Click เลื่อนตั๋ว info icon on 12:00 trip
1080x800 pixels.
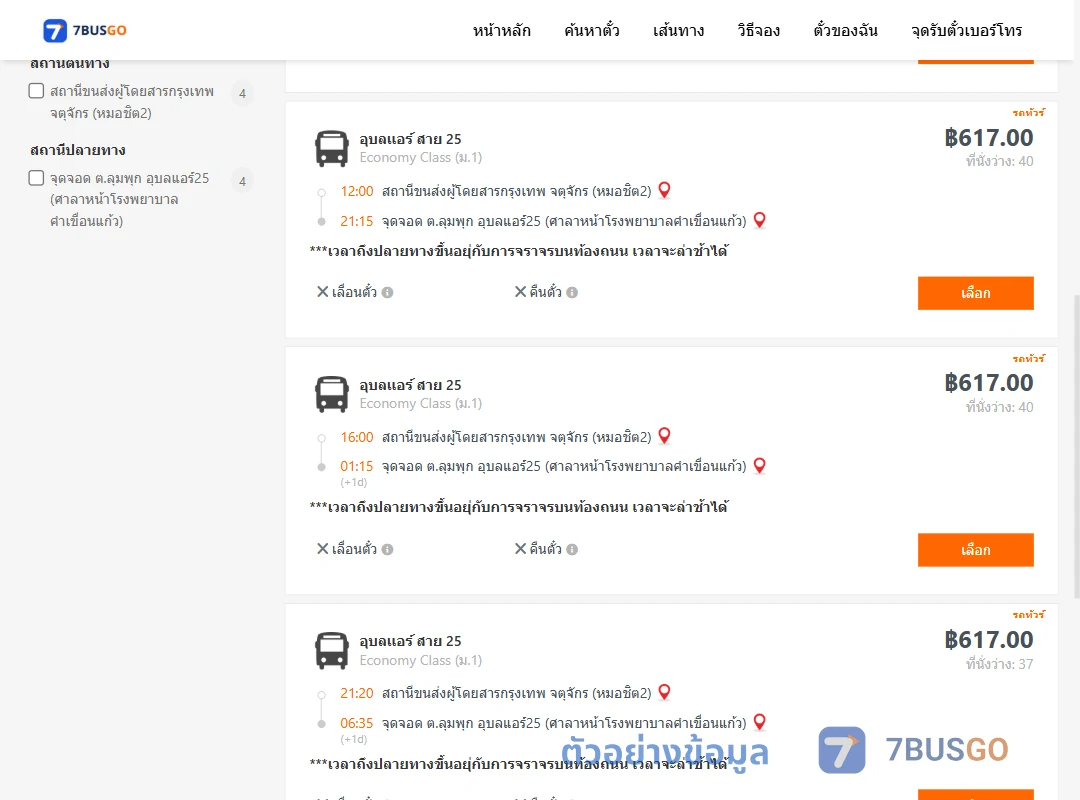[388, 293]
